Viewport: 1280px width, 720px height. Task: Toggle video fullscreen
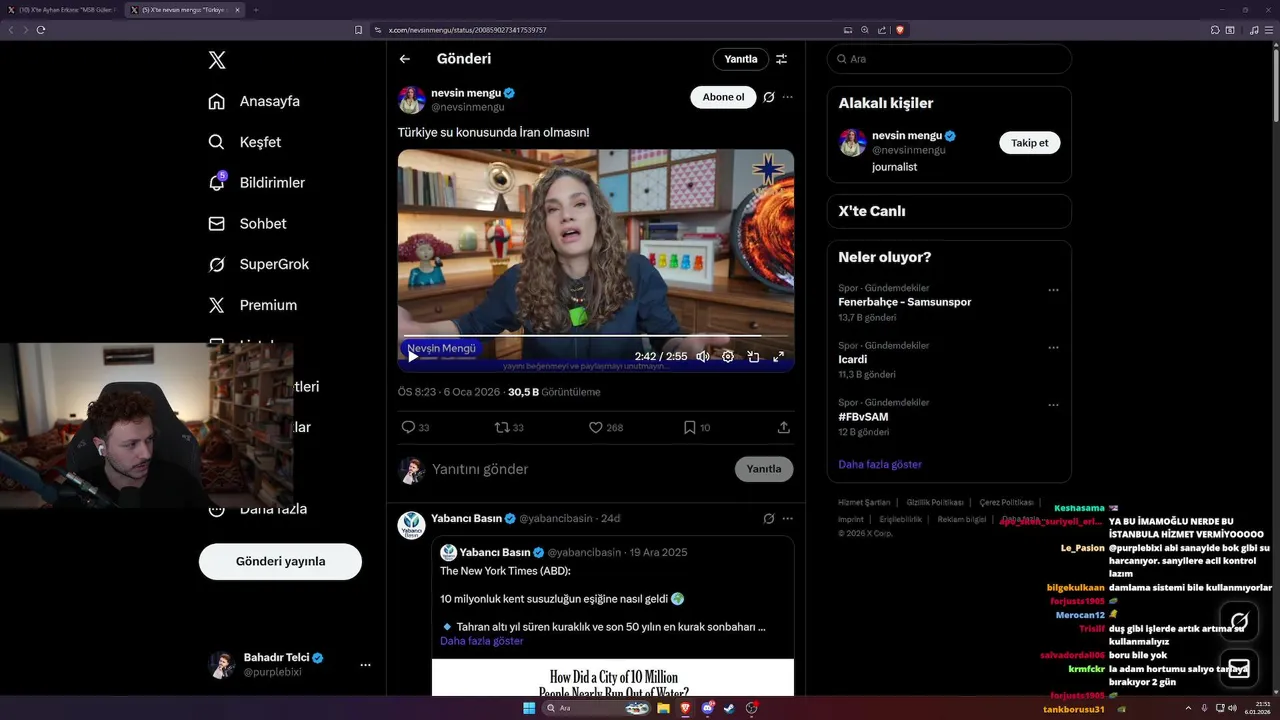point(778,356)
